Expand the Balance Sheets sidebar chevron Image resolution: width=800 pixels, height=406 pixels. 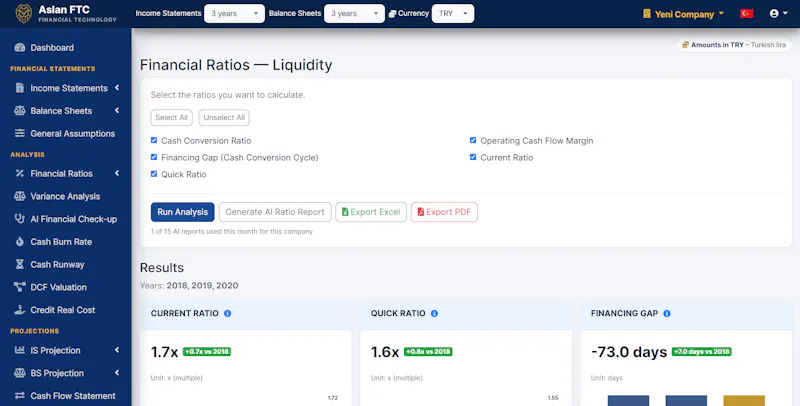tap(117, 110)
